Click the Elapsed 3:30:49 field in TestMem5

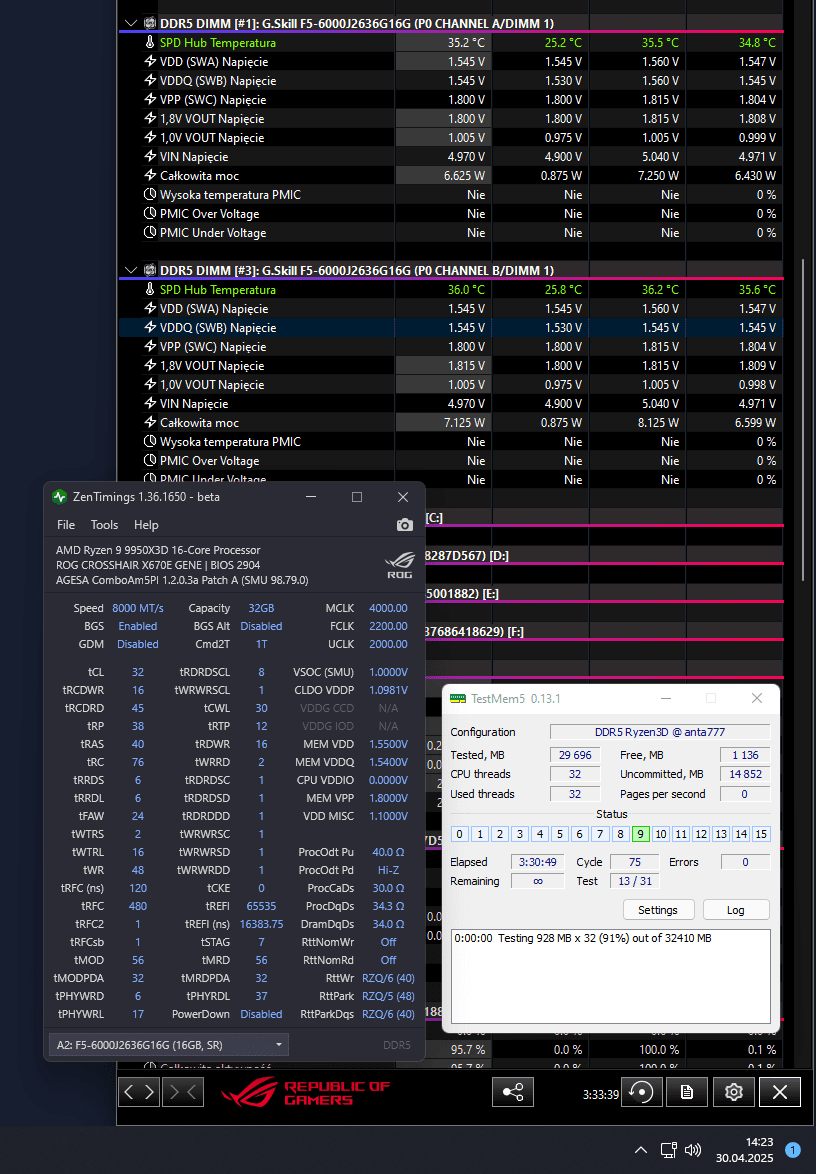pos(538,862)
